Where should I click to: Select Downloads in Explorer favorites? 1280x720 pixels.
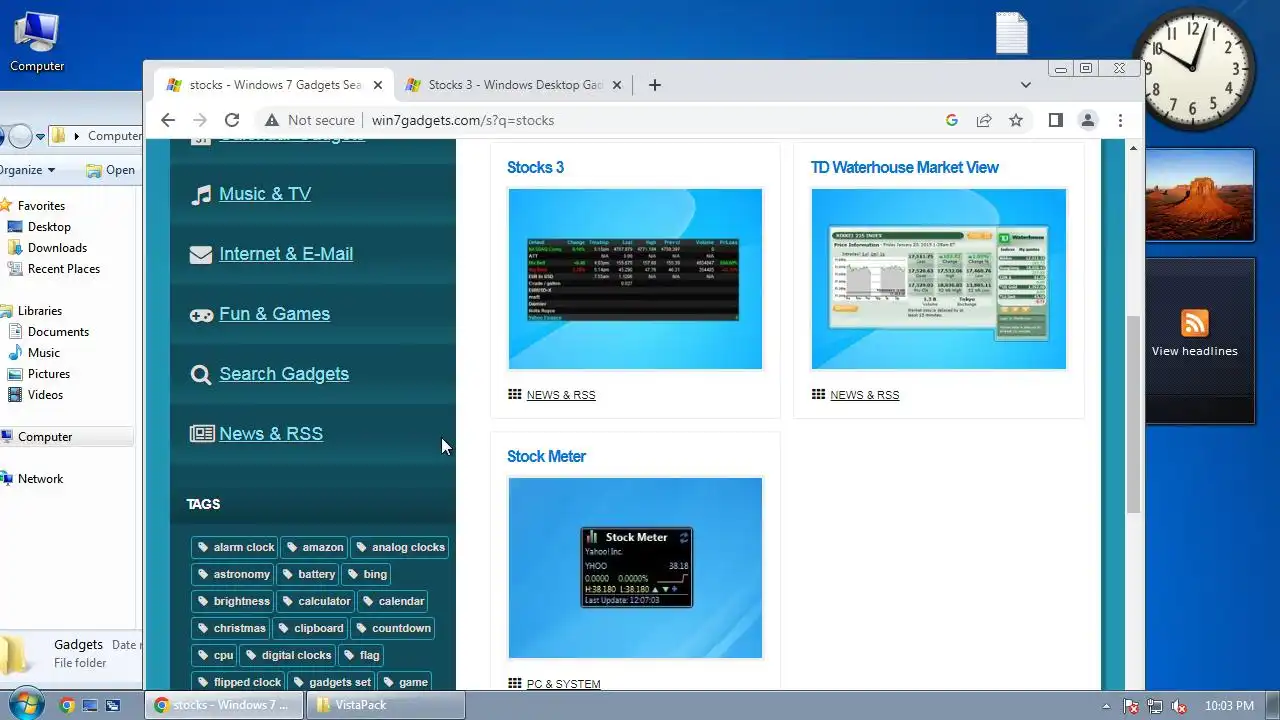tap(57, 248)
